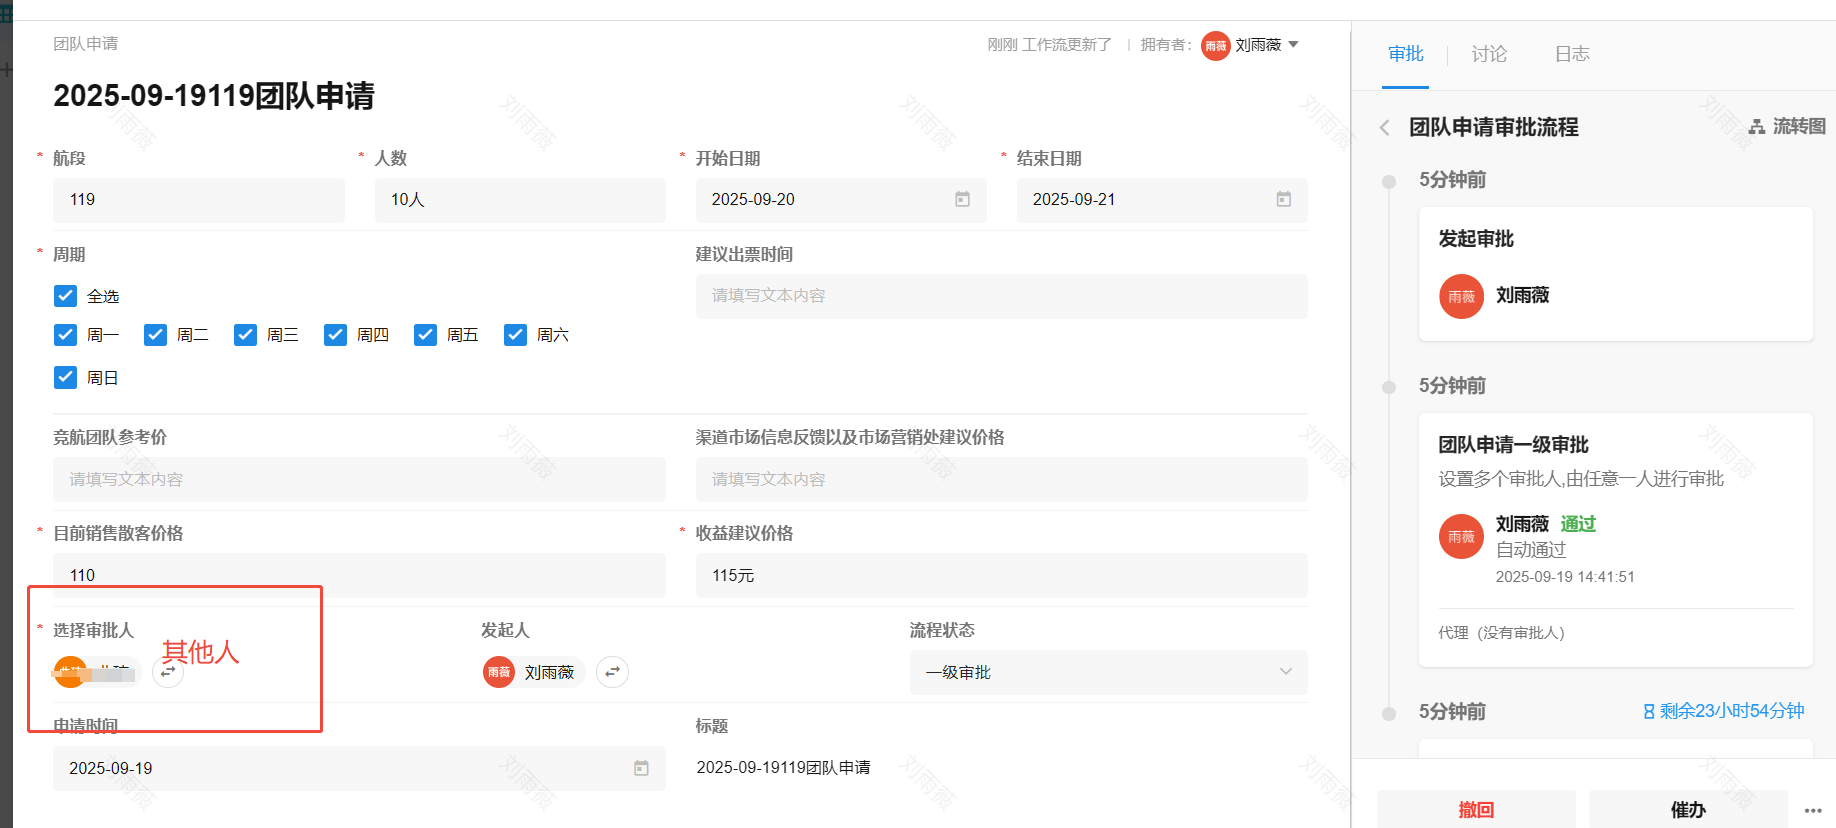Click the 结束日期 field 2025-09-21

(1162, 200)
